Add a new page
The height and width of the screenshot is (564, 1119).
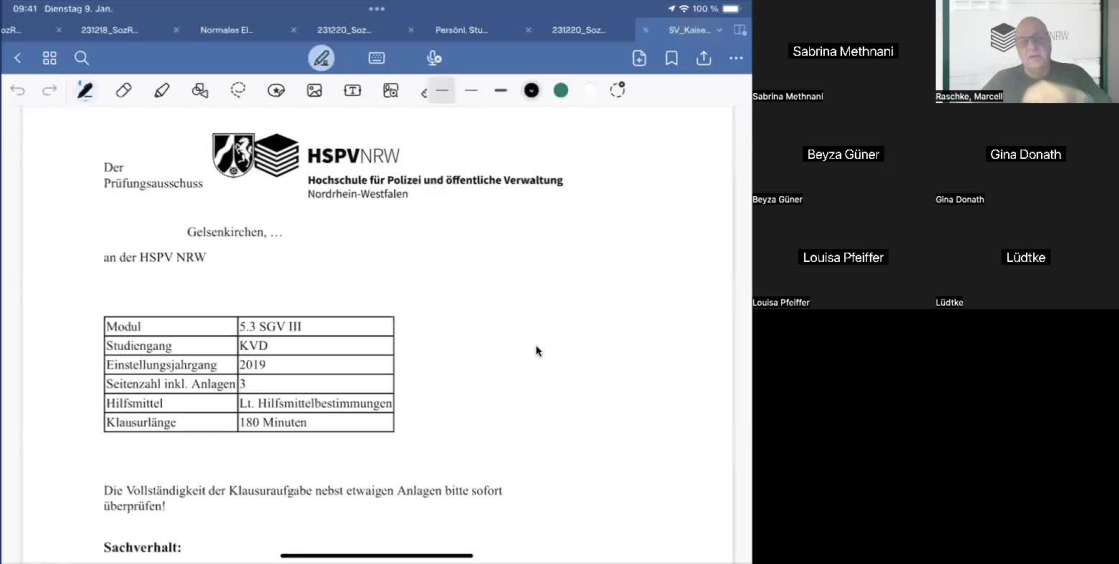tap(639, 59)
